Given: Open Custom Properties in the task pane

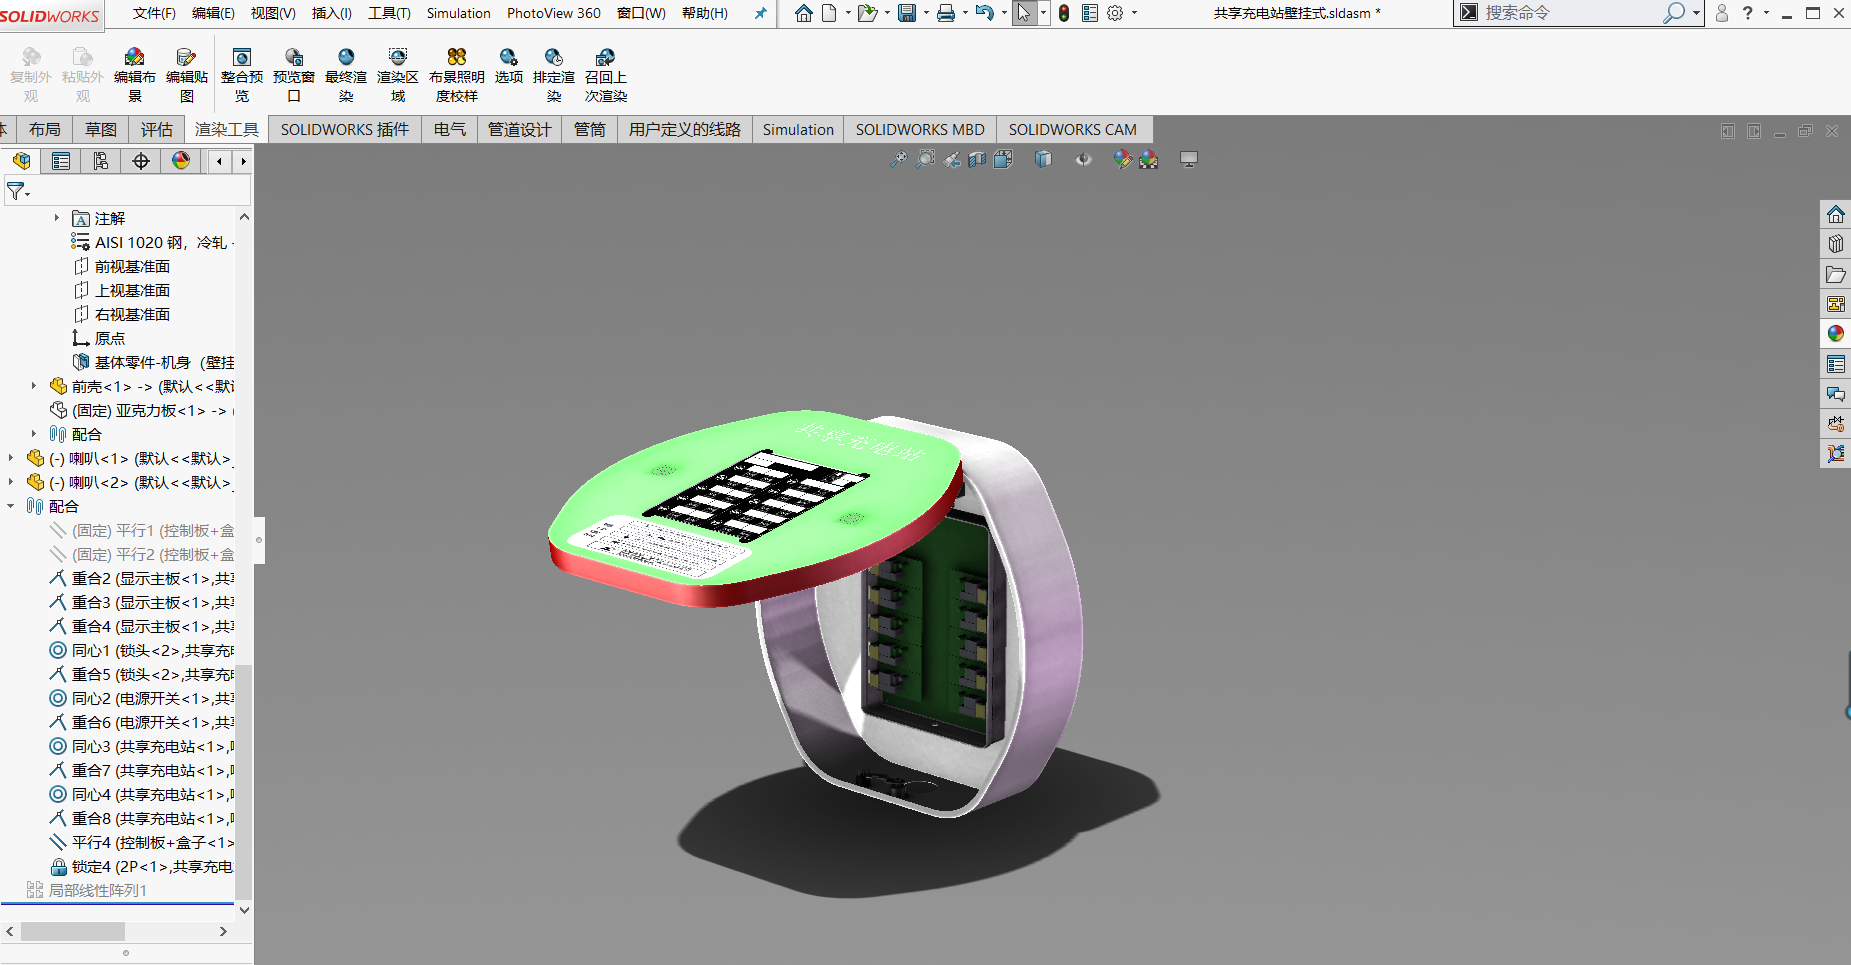Looking at the screenshot, I should coord(1836,364).
